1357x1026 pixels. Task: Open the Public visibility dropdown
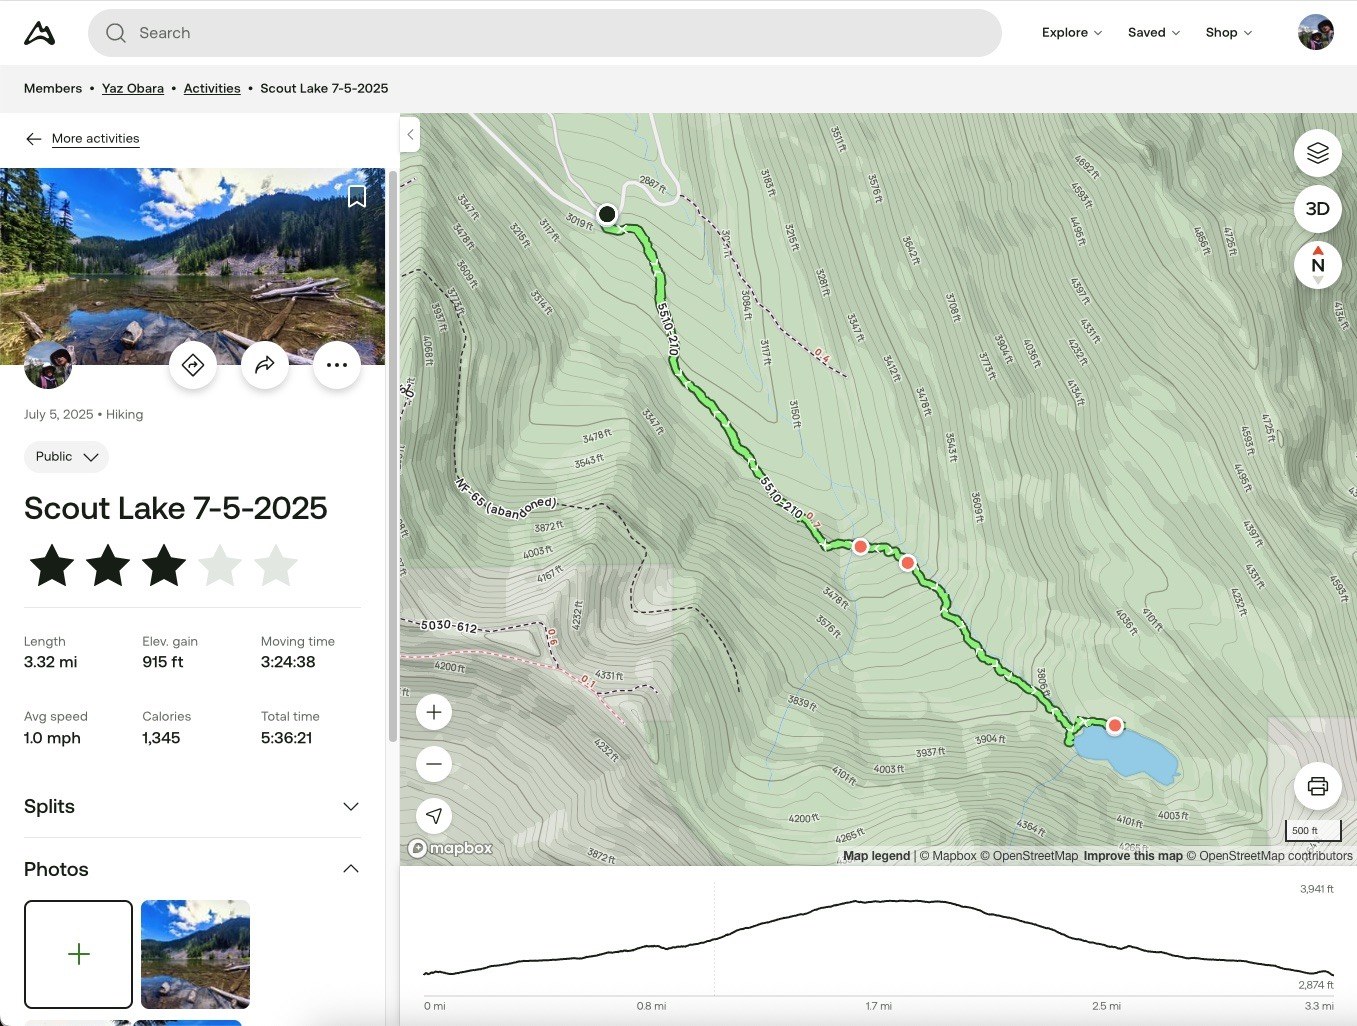pos(66,457)
